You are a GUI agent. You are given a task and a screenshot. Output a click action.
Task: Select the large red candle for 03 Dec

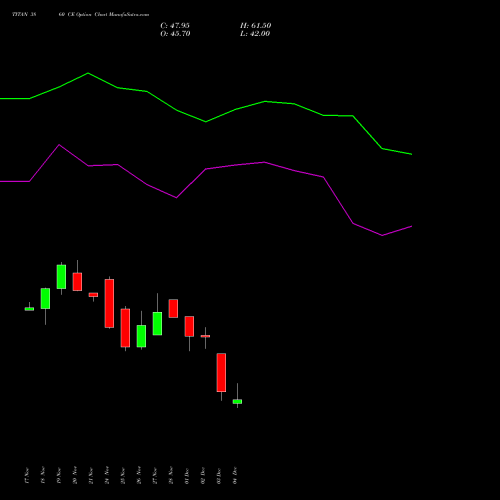221,372
